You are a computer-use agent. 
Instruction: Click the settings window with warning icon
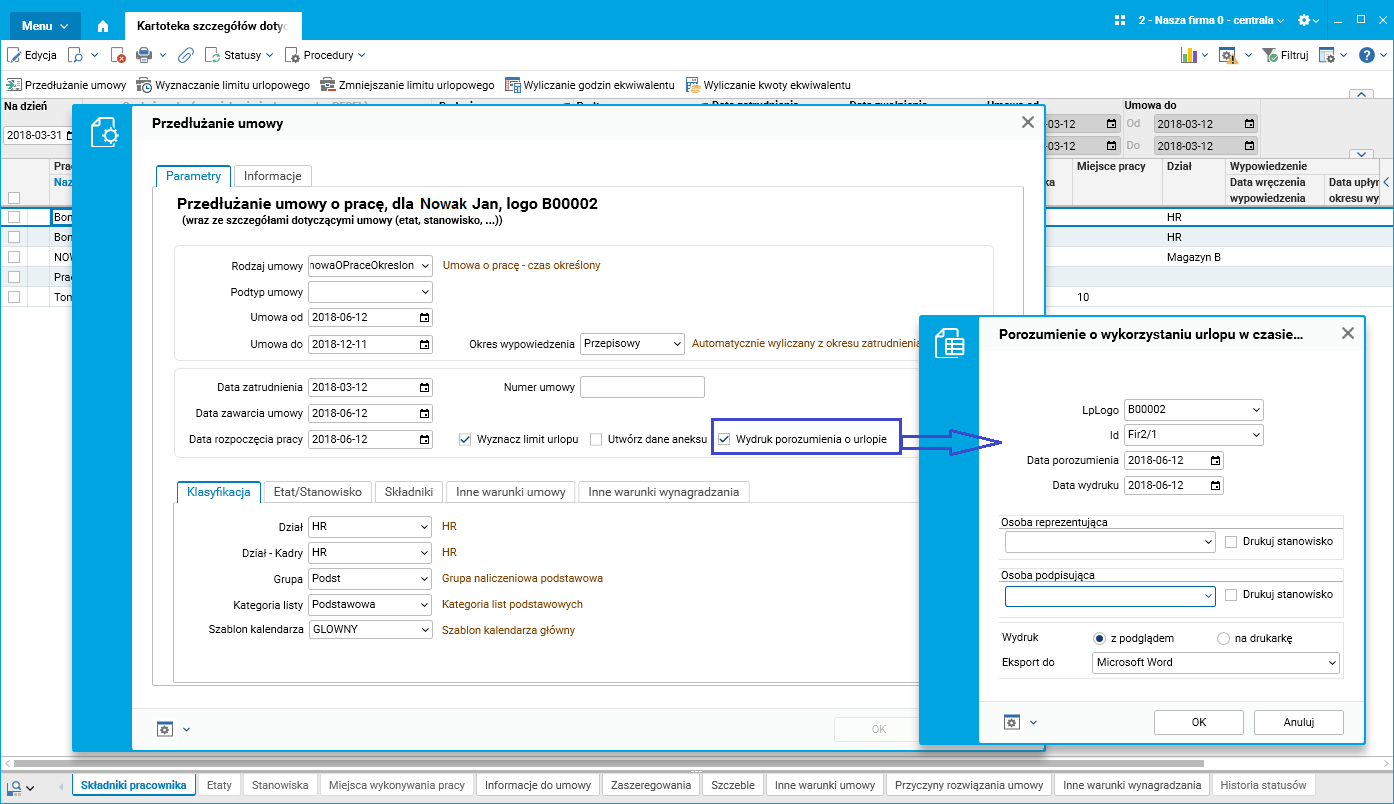point(1227,55)
